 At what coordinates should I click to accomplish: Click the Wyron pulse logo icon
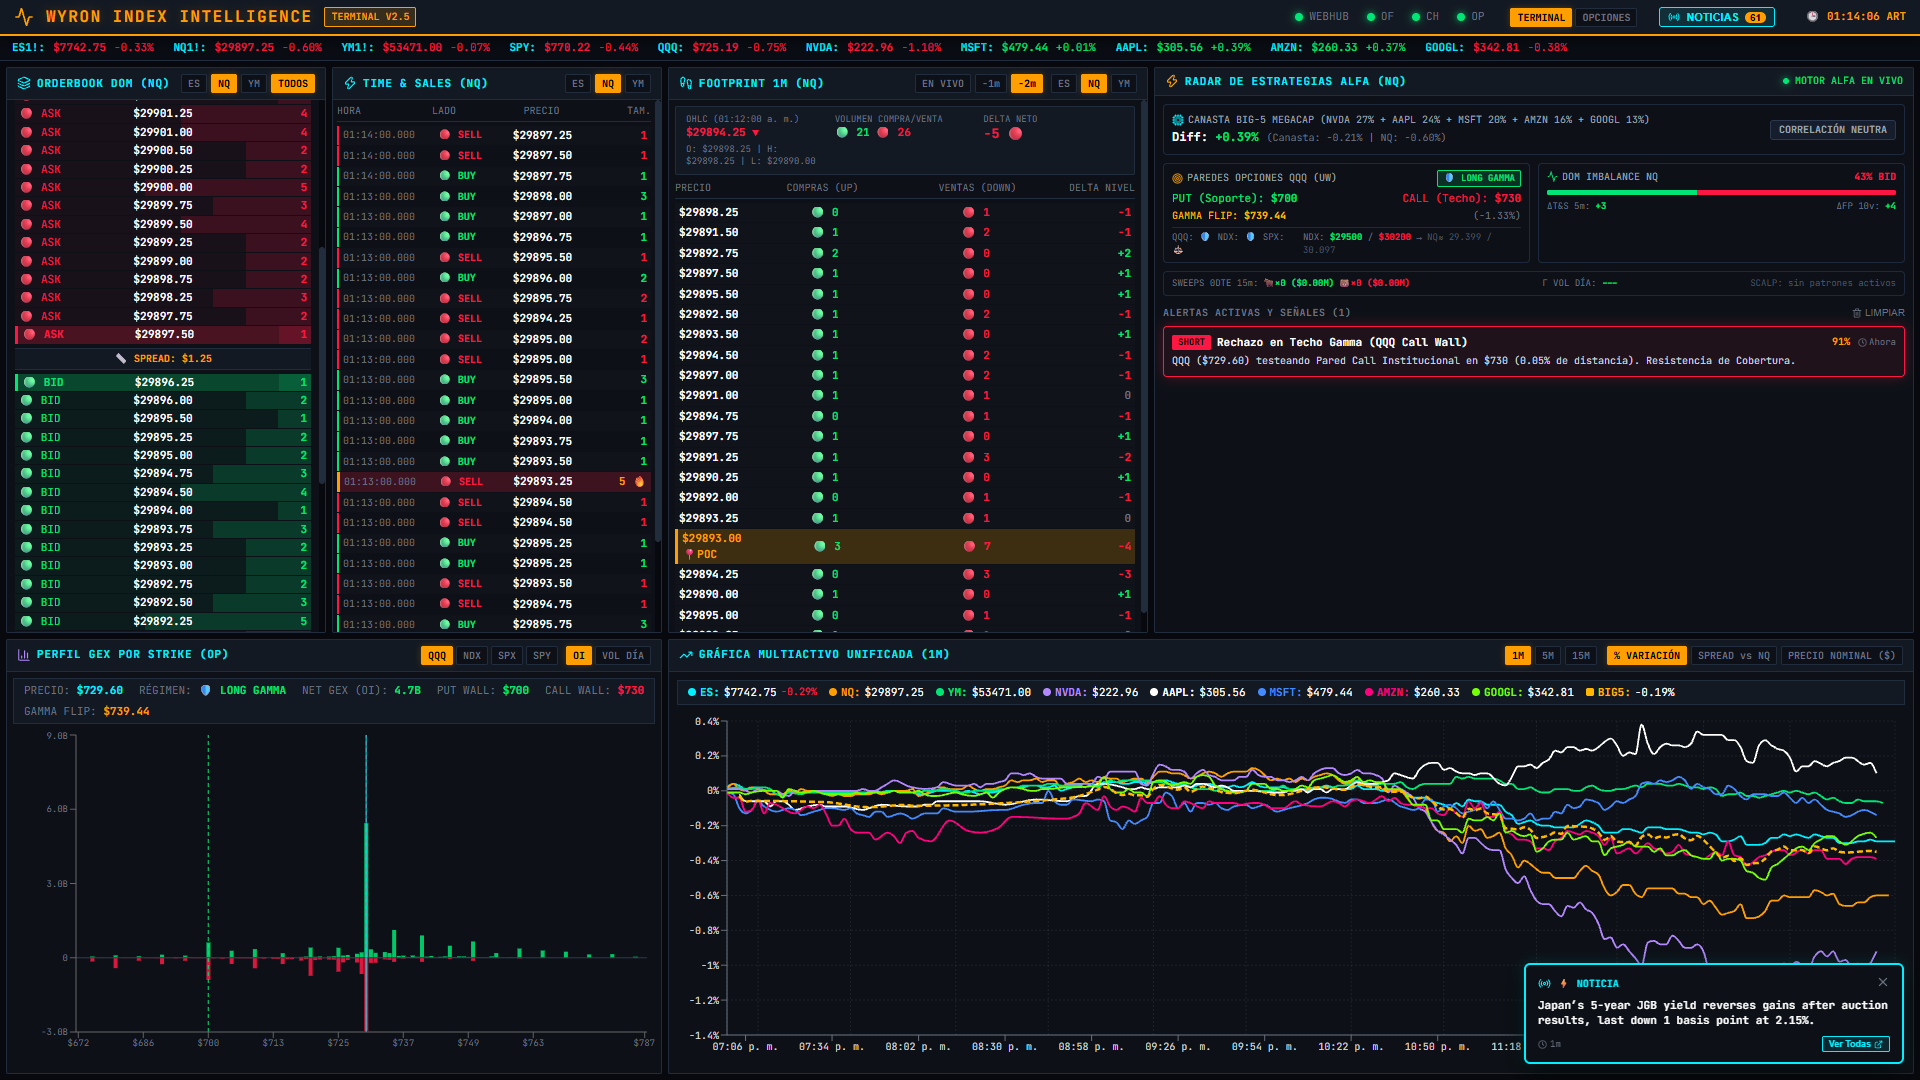click(x=24, y=17)
